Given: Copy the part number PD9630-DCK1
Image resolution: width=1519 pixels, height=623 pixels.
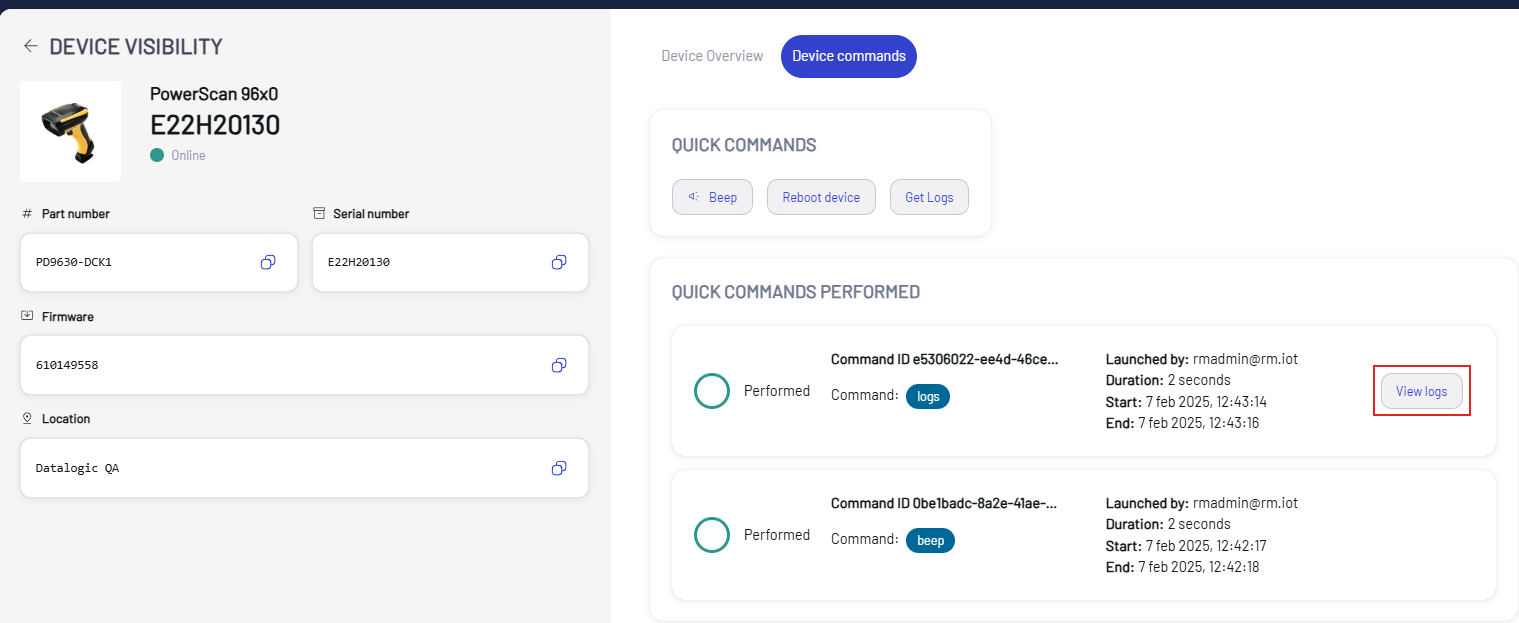Looking at the screenshot, I should (267, 262).
